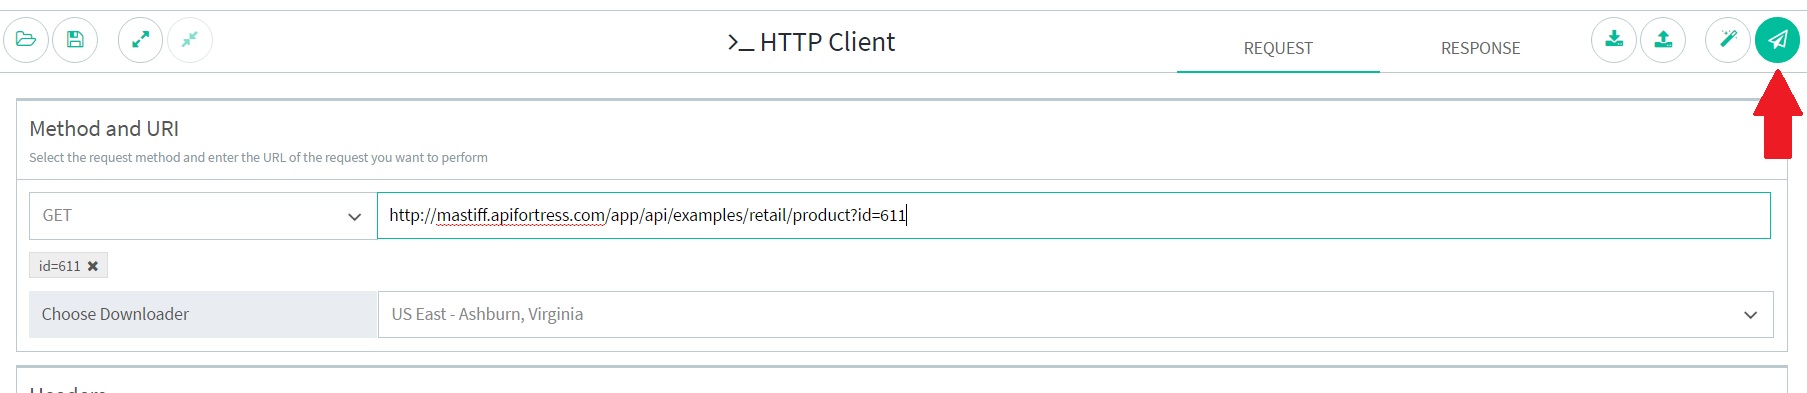Viewport: 1807px width, 393px height.
Task: Click chevron at right of downloader selector
Action: pos(1750,315)
